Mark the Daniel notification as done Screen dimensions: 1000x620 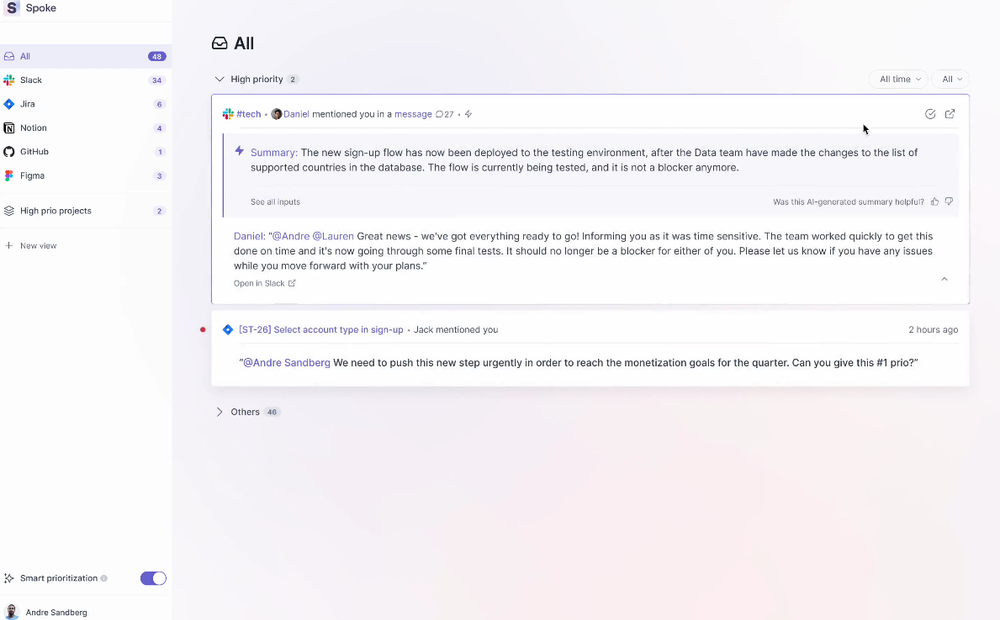tap(930, 113)
